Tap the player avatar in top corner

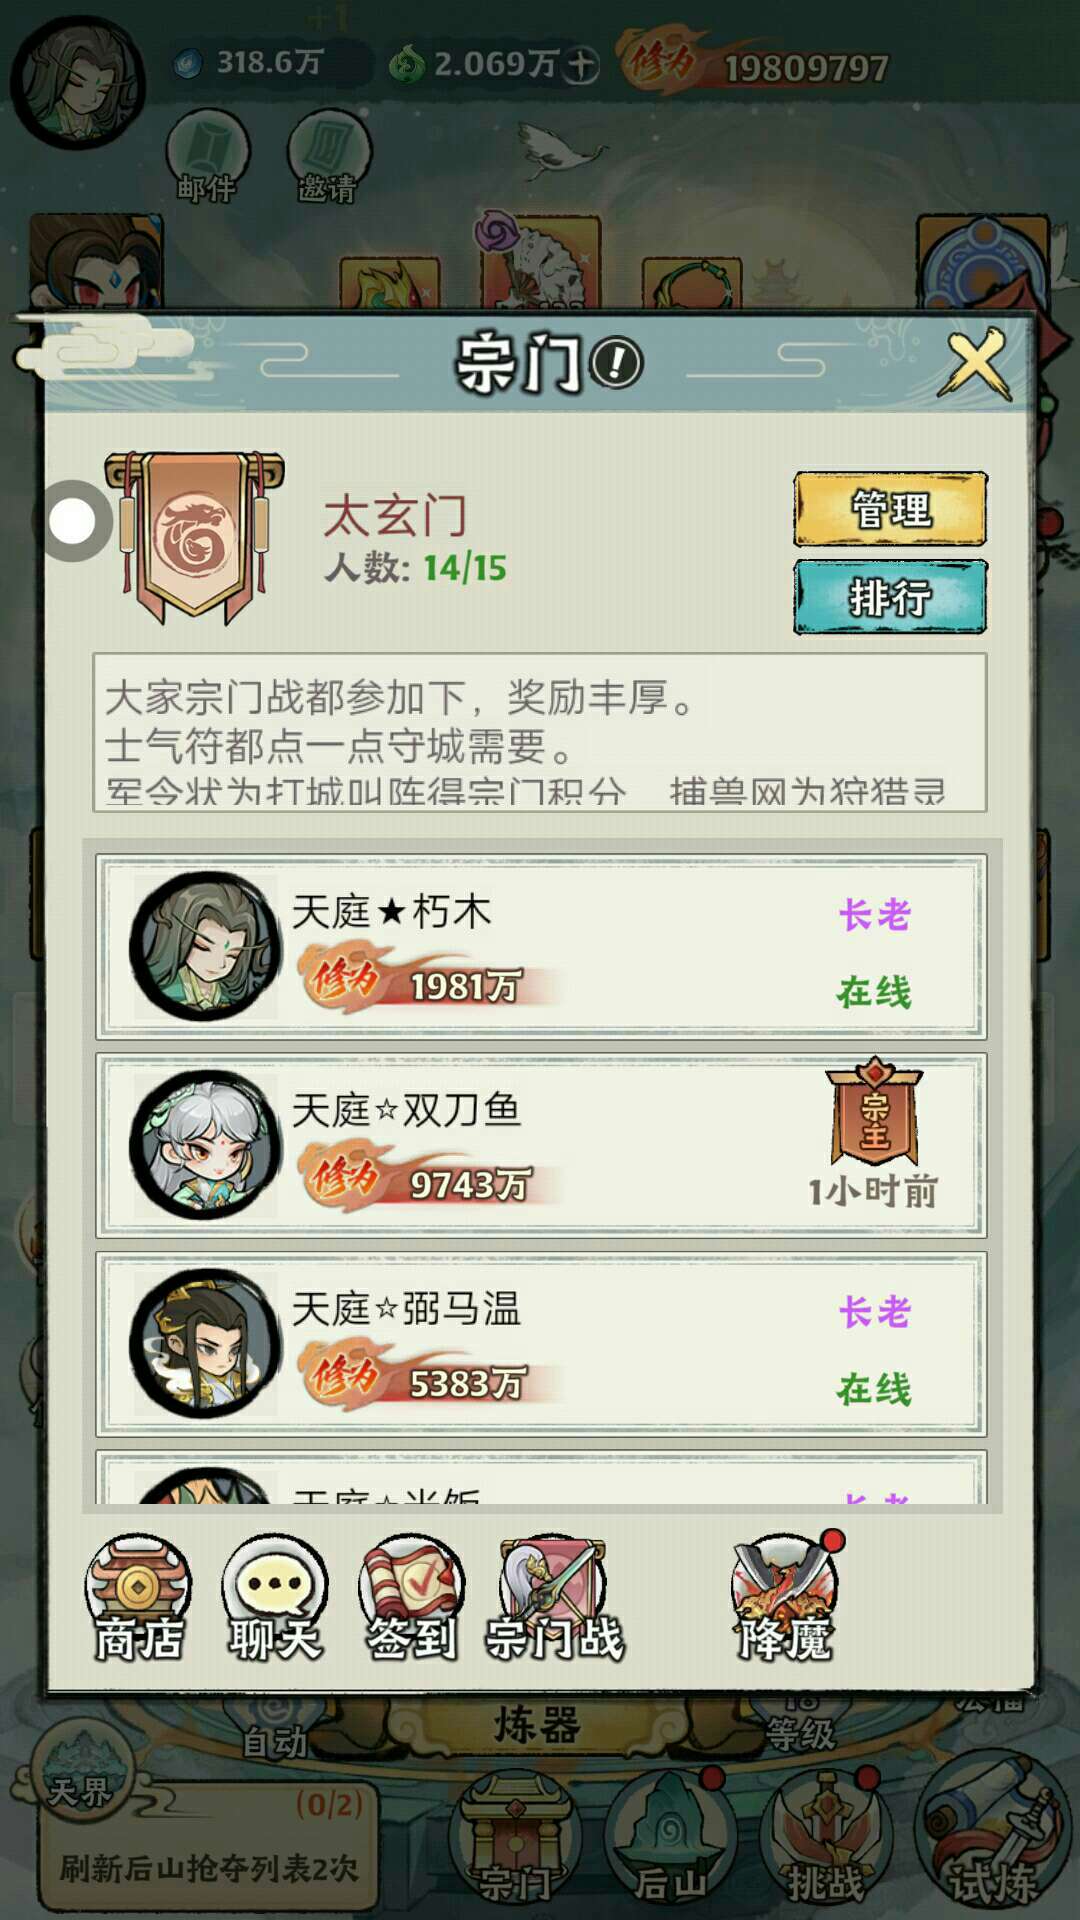pos(78,82)
